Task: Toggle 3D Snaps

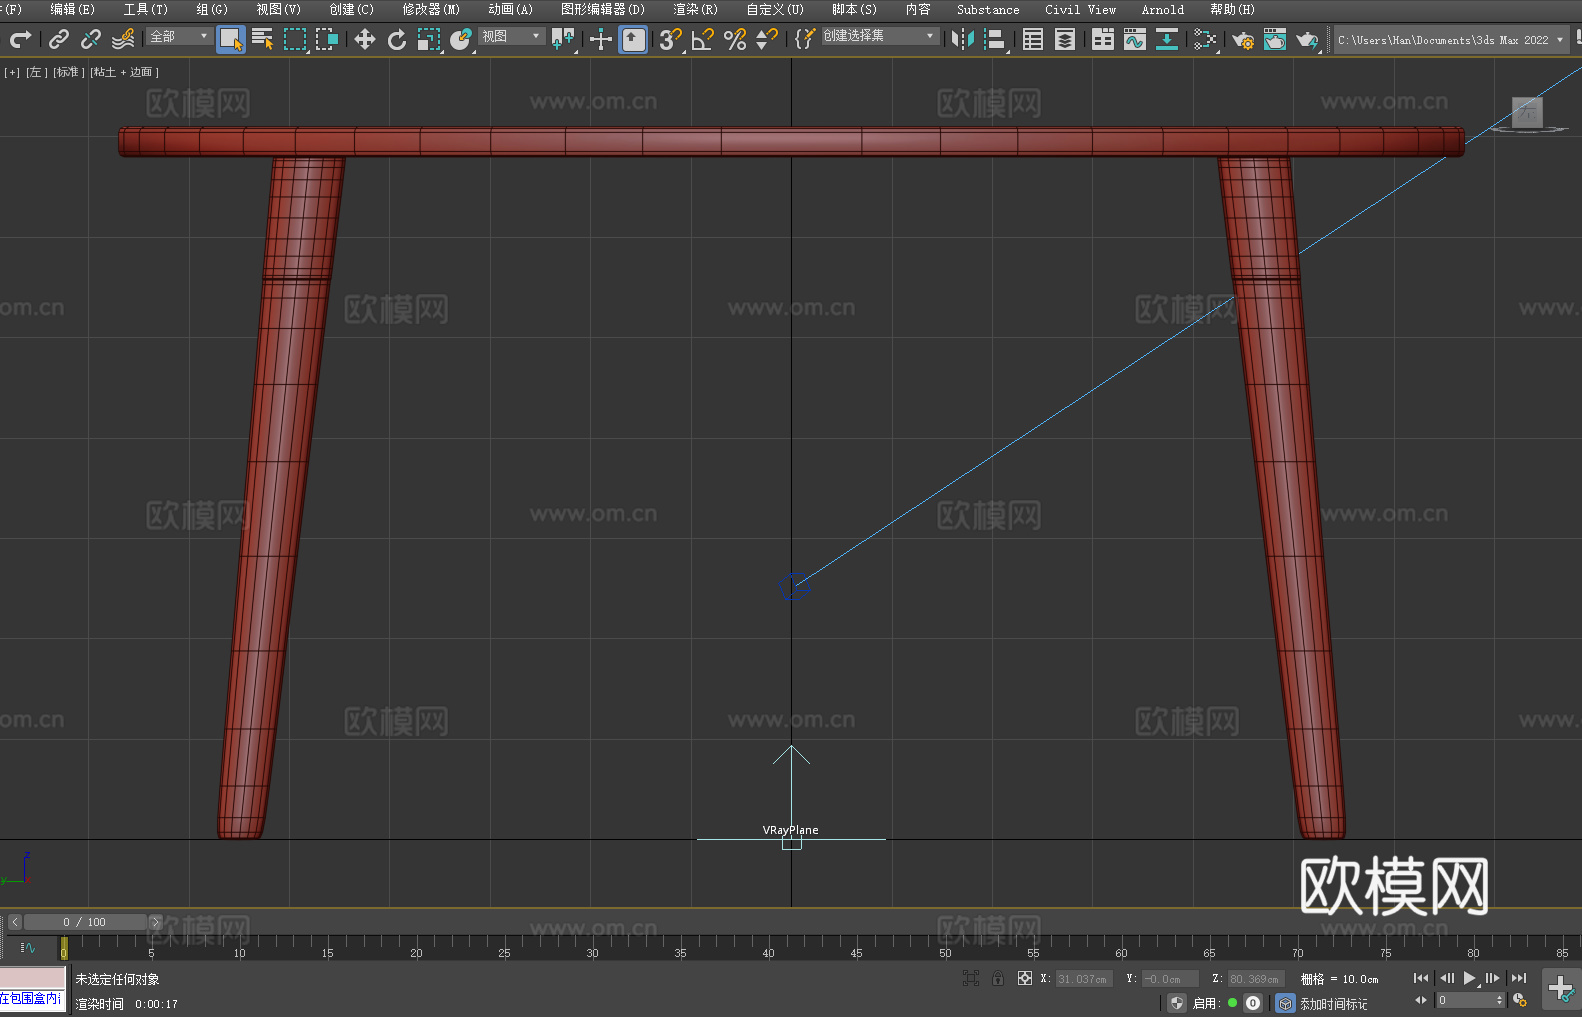Action: point(671,39)
